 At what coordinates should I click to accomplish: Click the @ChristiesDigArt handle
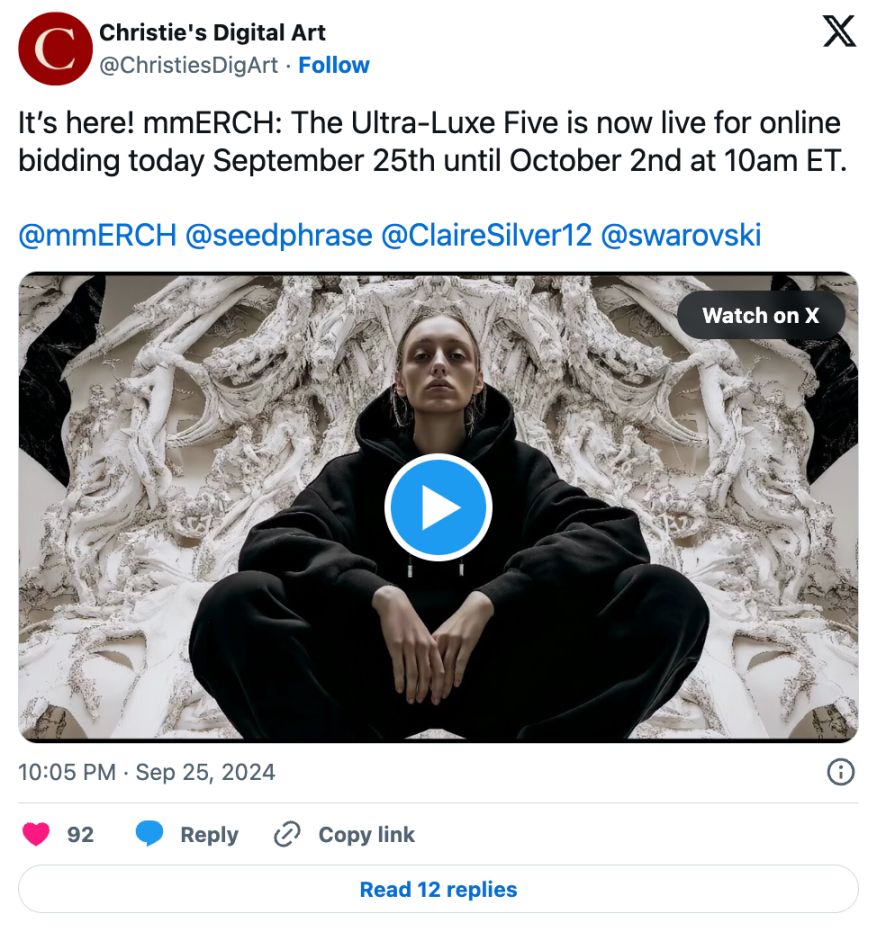pos(190,65)
